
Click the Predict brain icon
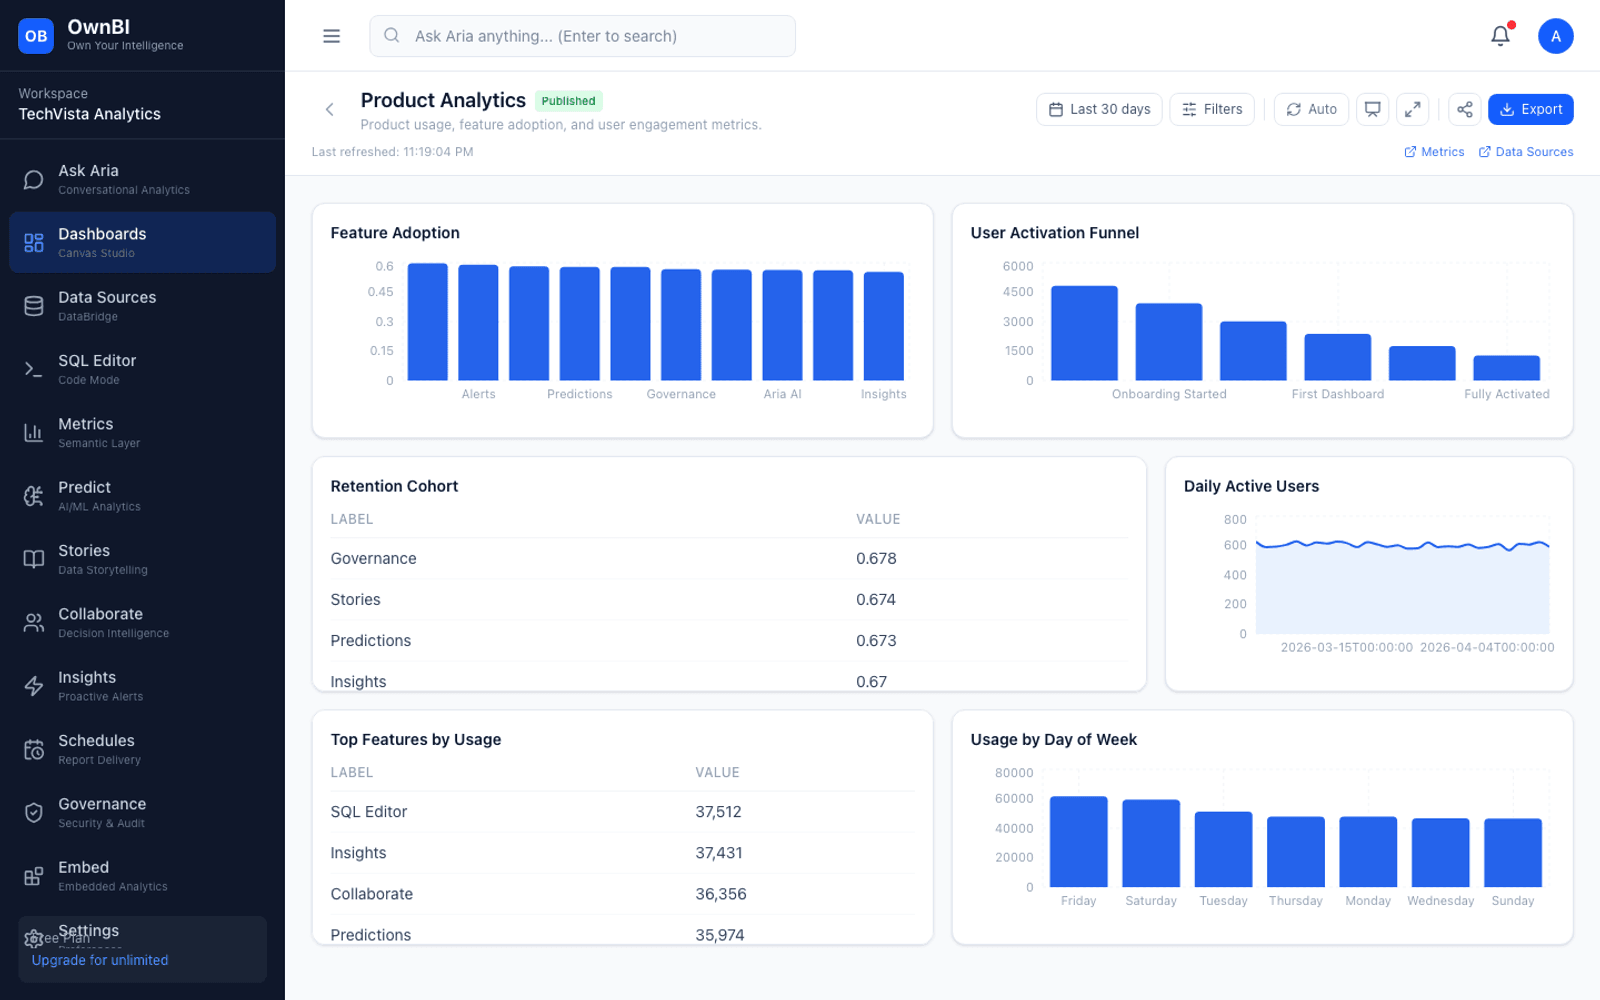34,496
